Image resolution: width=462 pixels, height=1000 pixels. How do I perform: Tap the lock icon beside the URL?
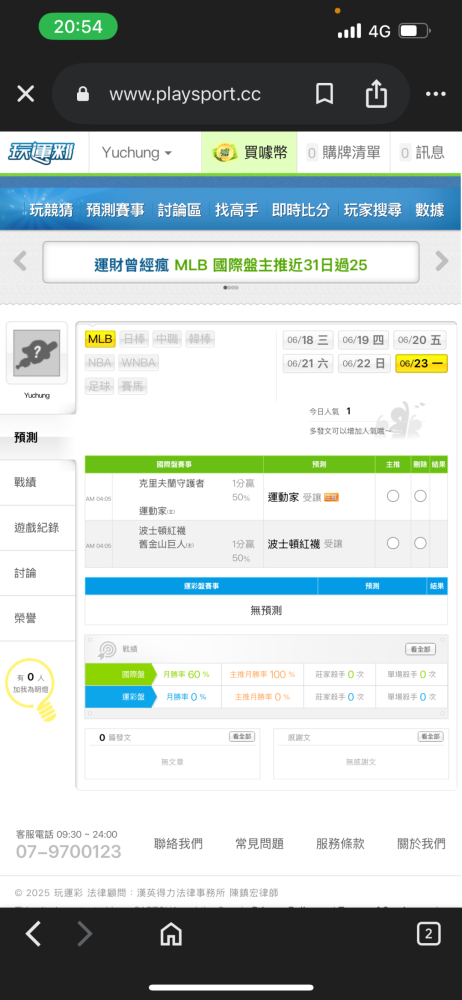pyautogui.click(x=83, y=94)
